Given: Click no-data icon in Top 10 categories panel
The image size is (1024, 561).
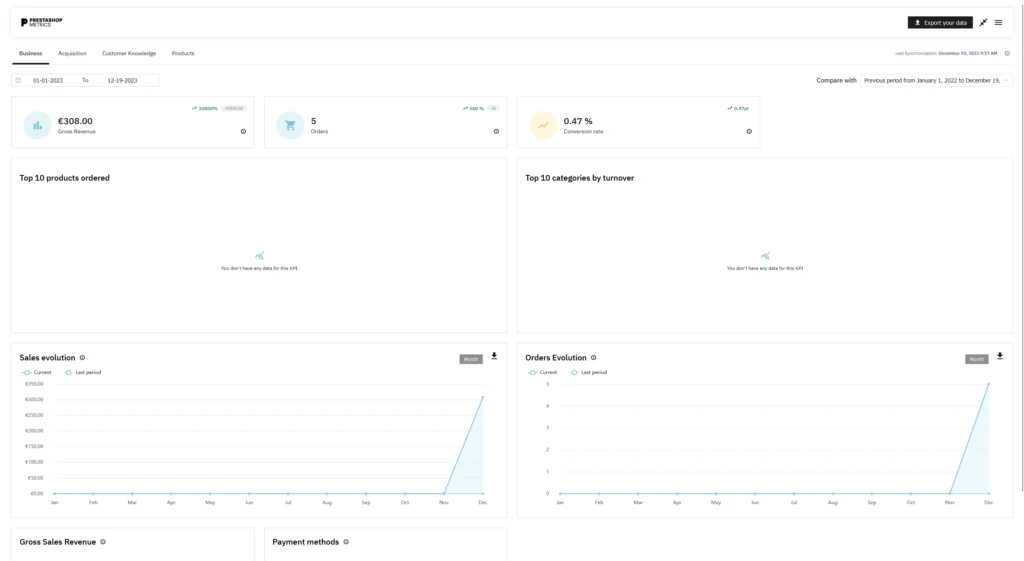Looking at the screenshot, I should coord(765,256).
